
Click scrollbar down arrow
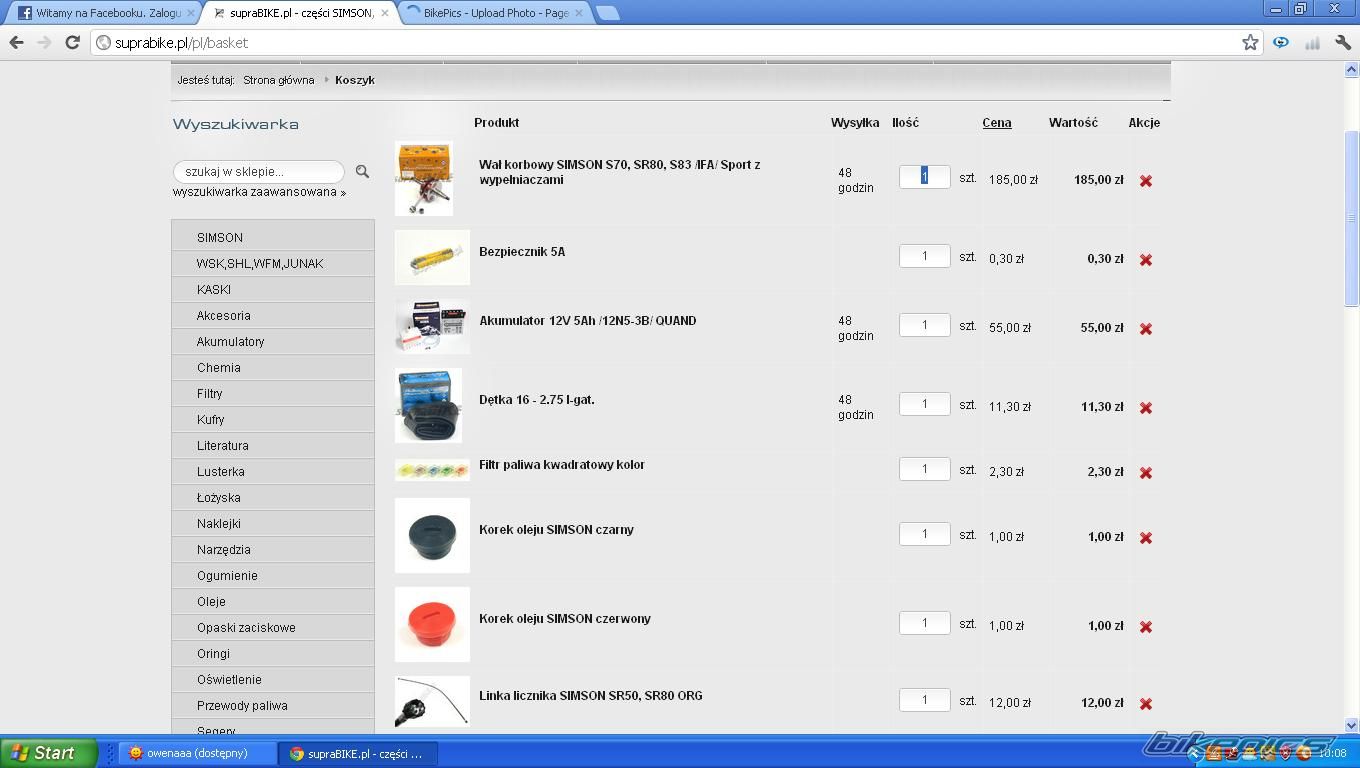[1351, 726]
